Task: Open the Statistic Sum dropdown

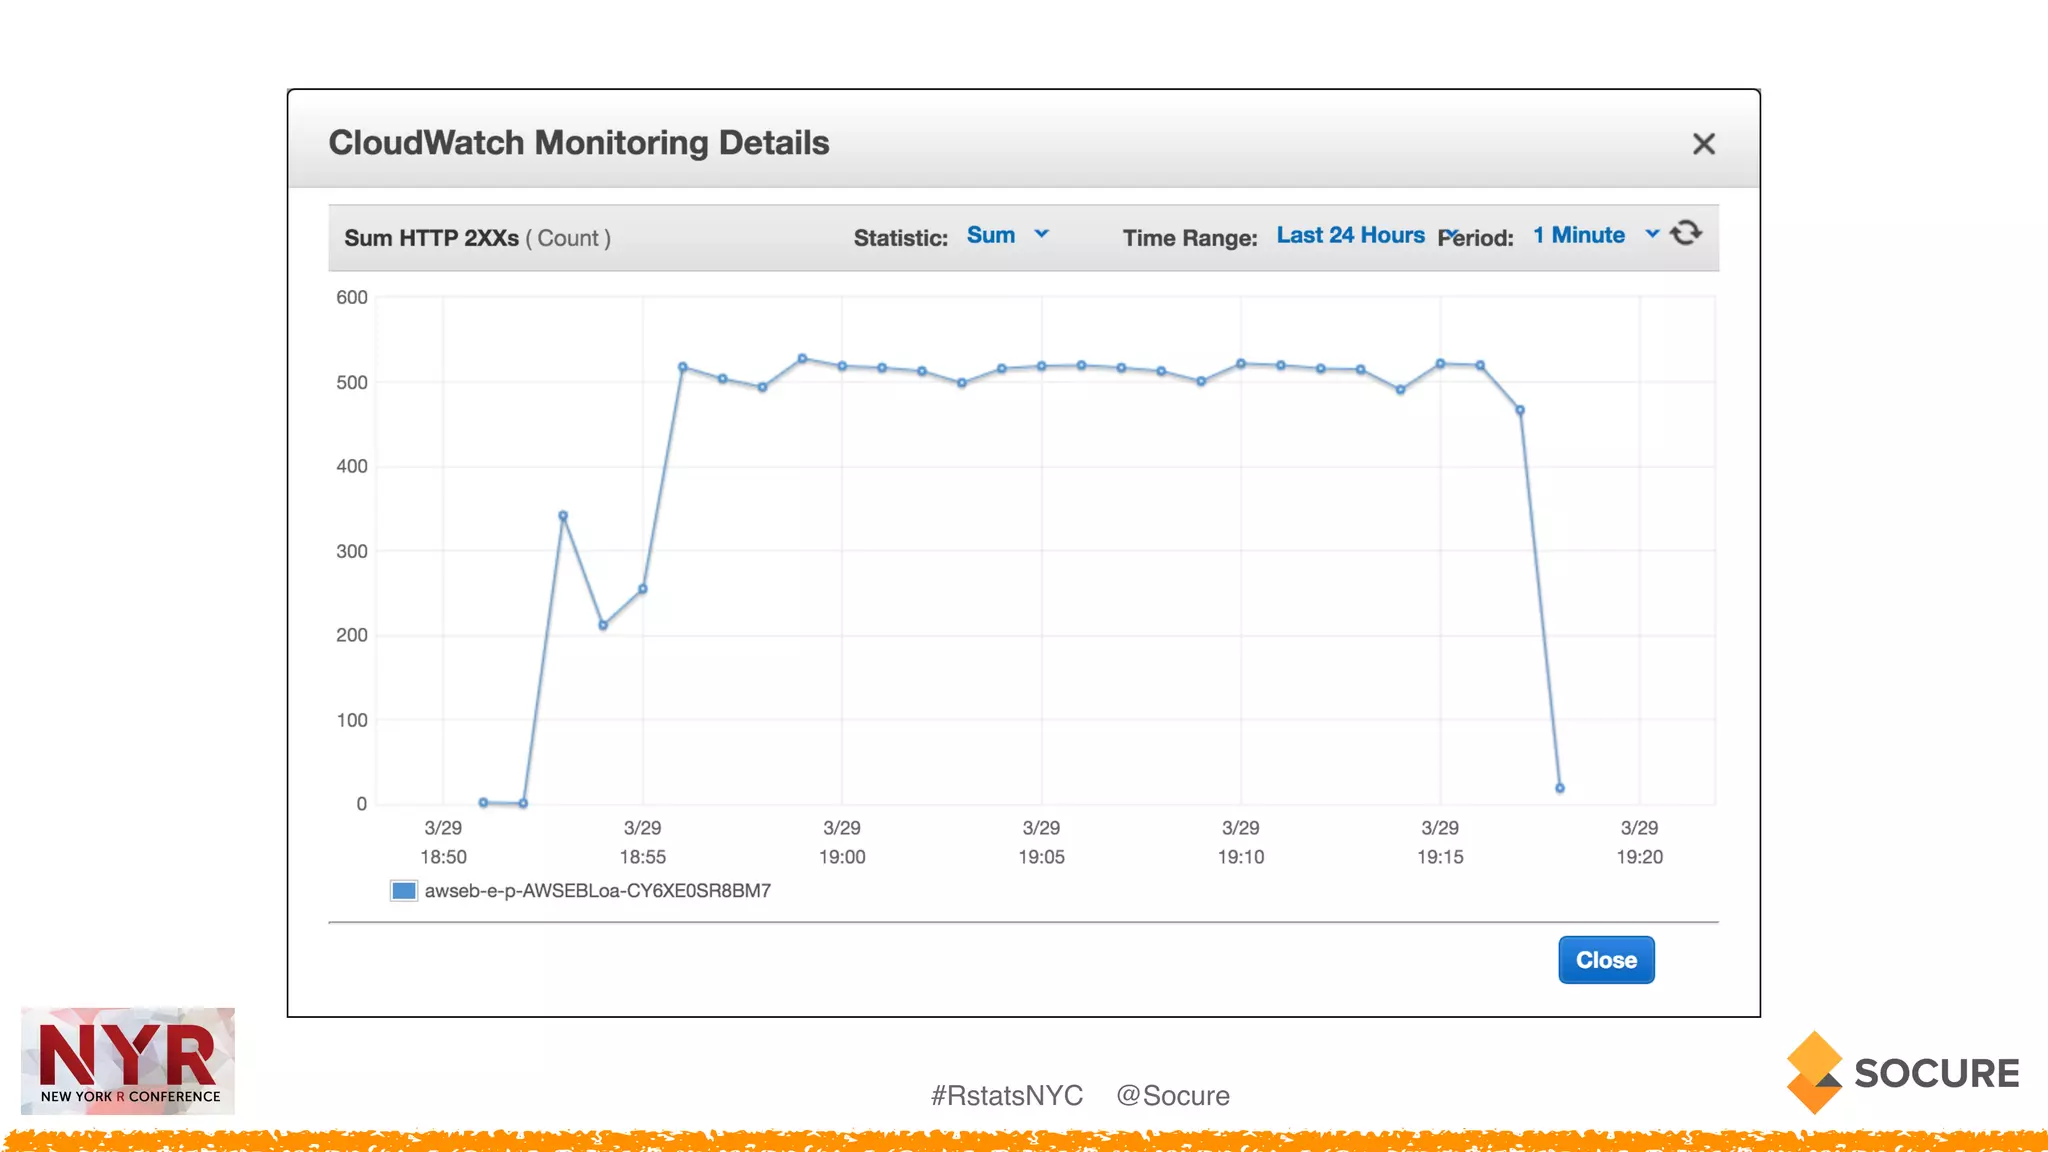Action: click(1041, 234)
